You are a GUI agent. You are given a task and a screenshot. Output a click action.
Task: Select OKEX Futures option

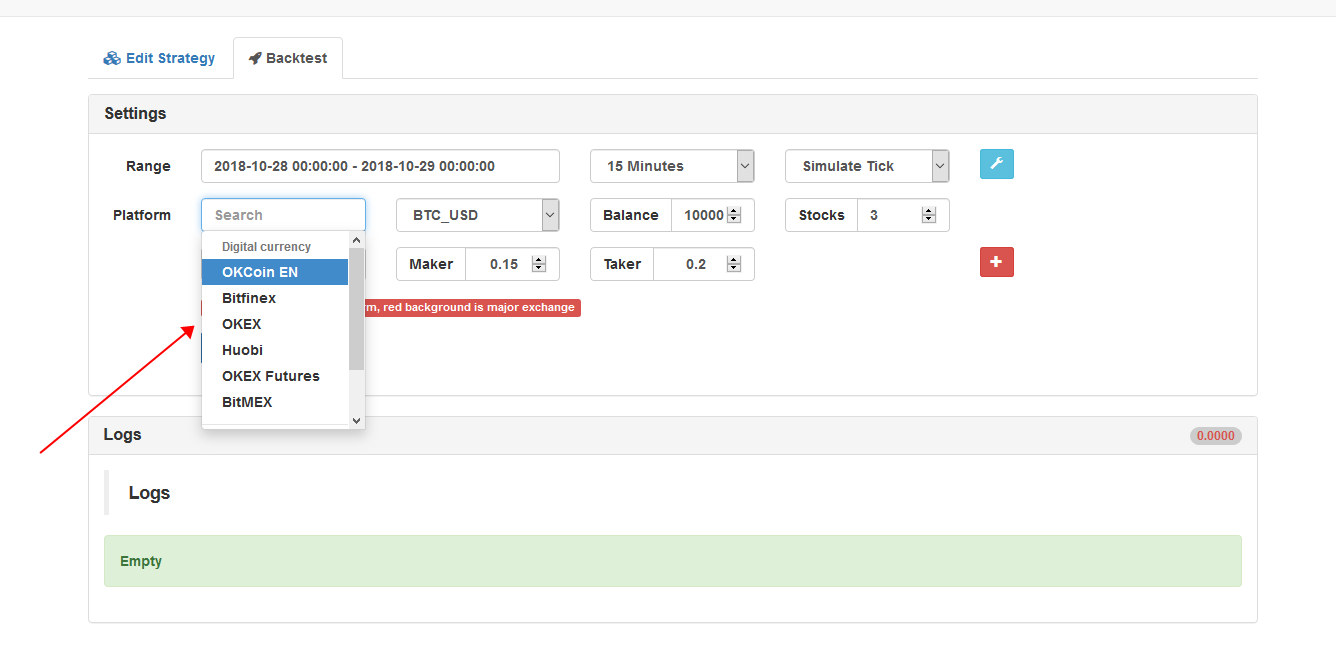275,376
